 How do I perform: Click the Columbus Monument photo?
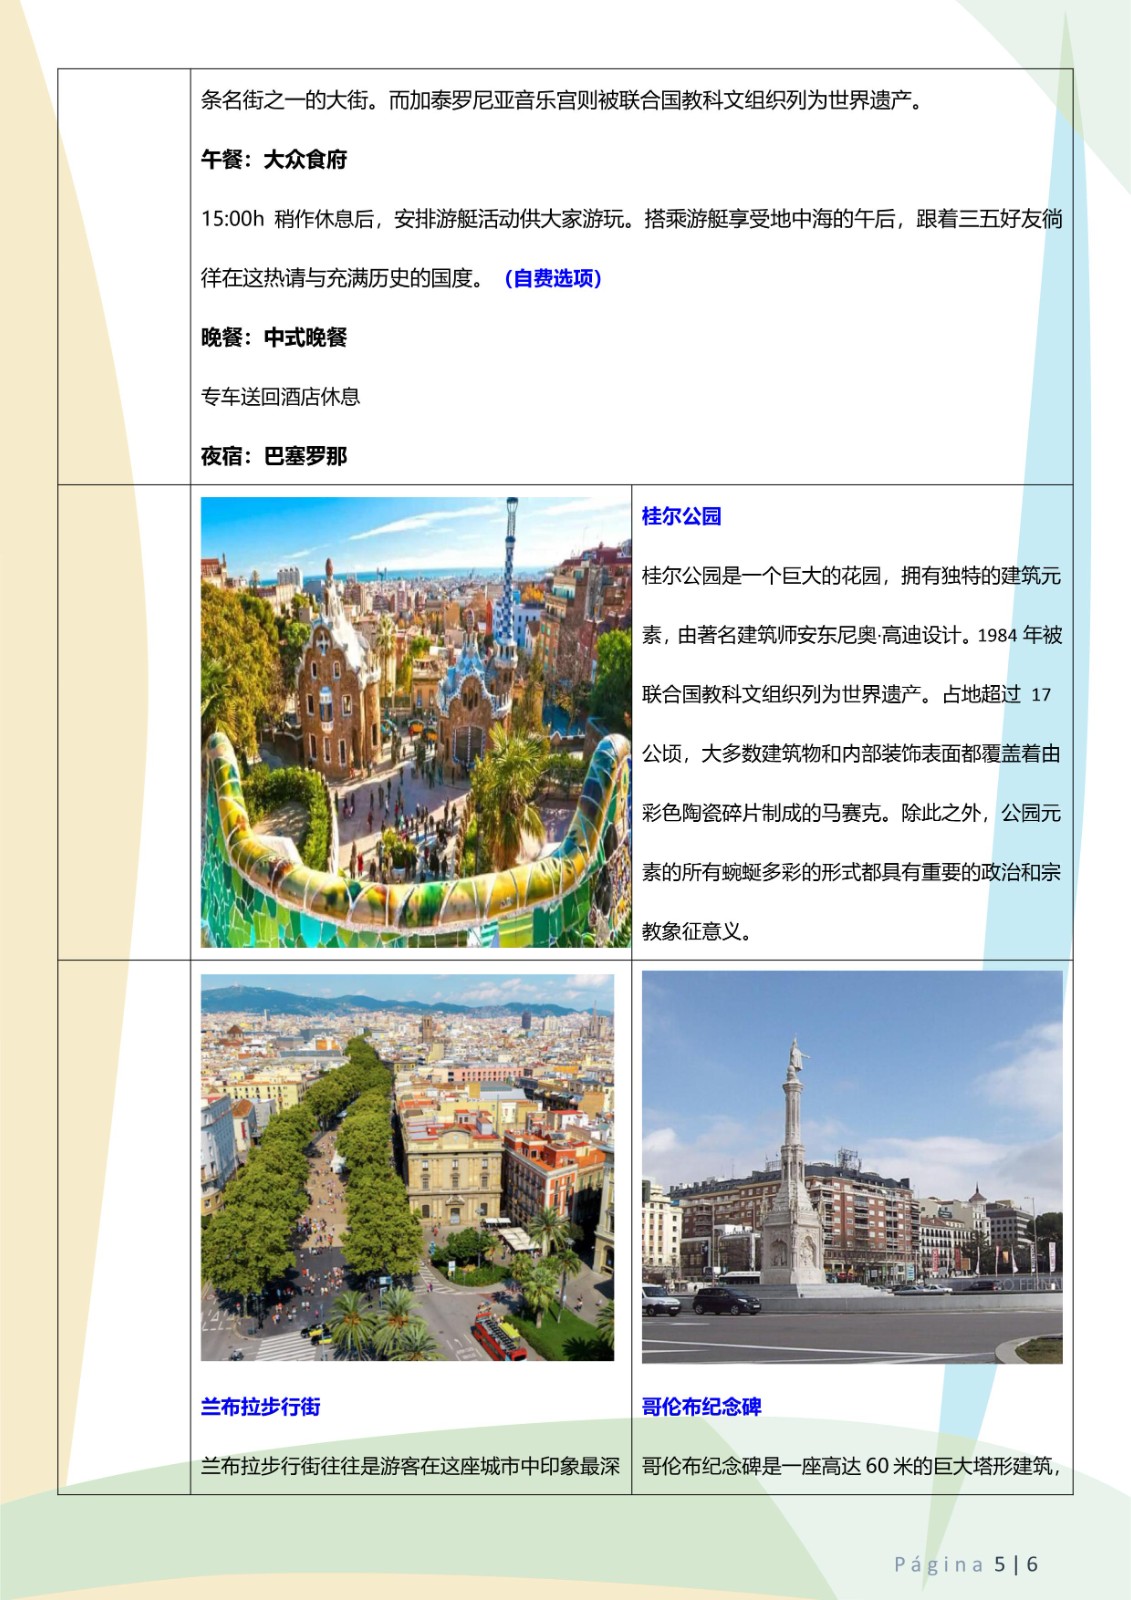point(852,1167)
